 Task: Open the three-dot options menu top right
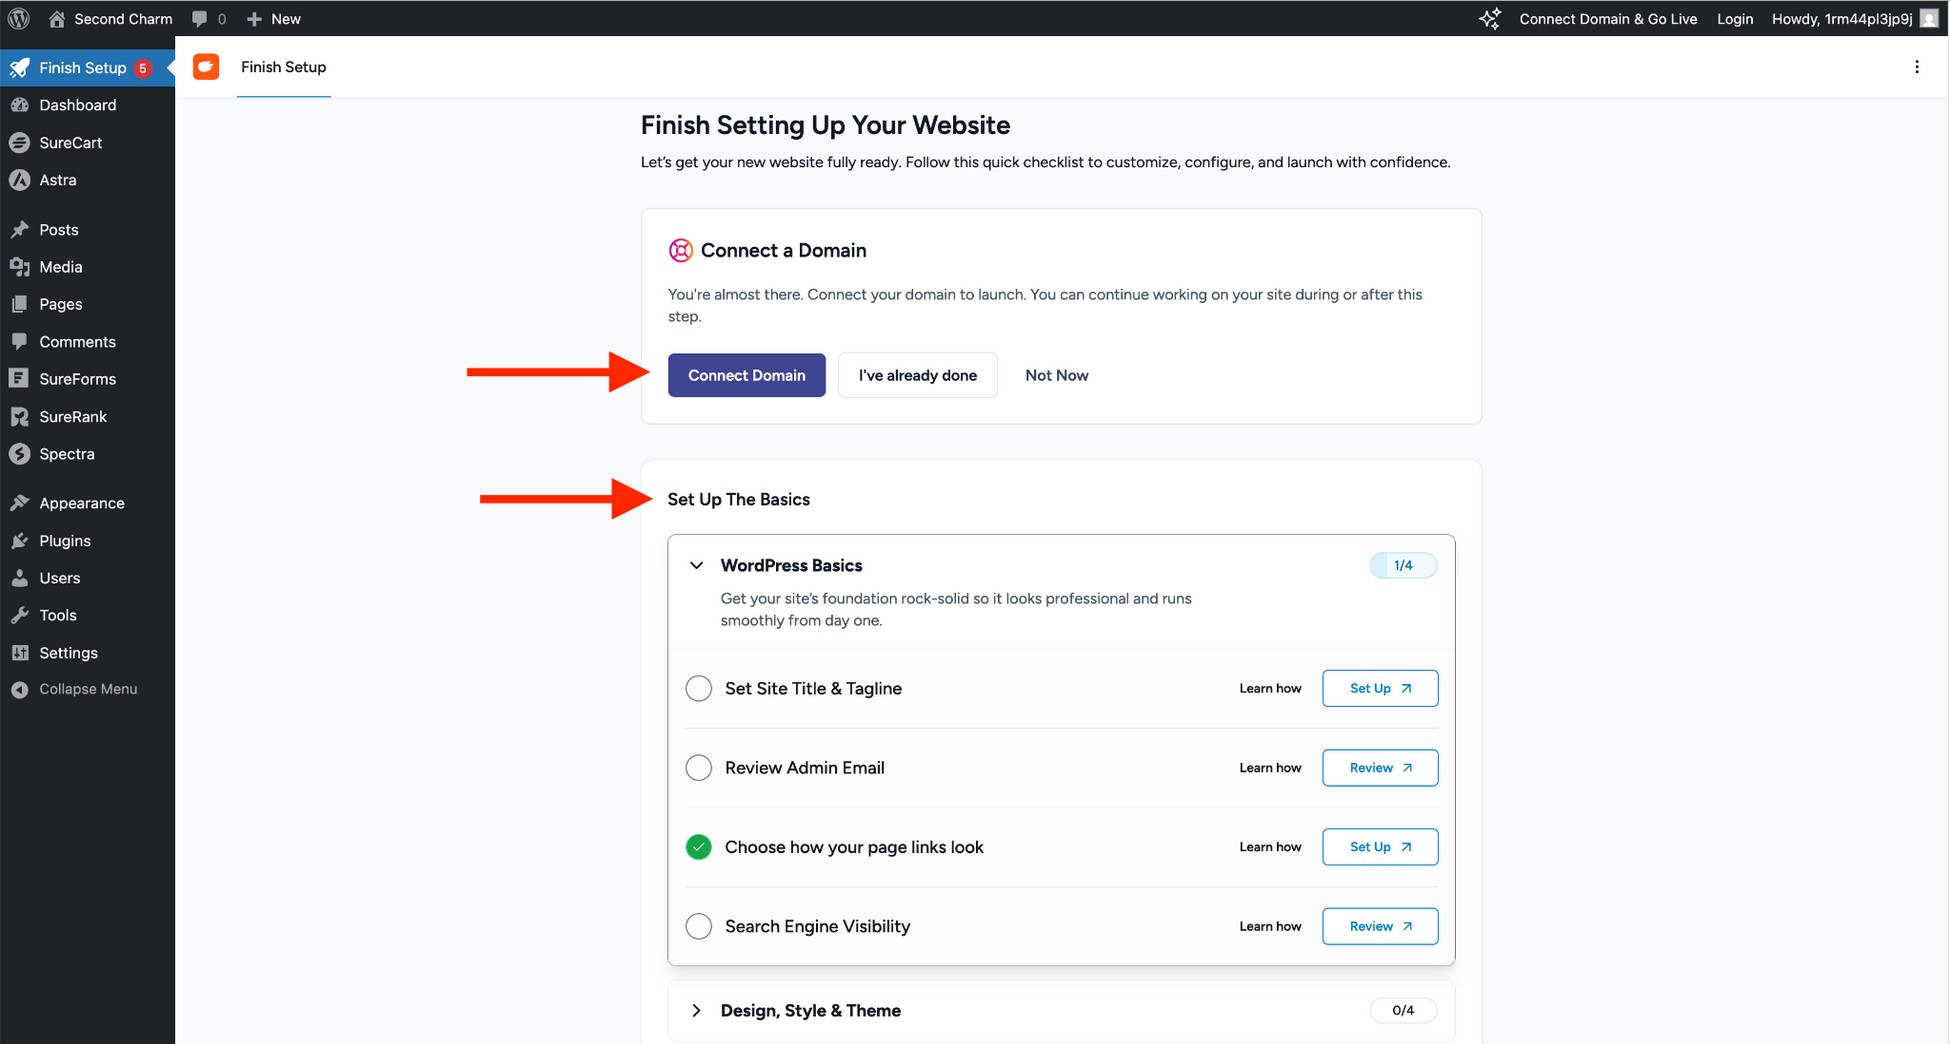(1917, 66)
